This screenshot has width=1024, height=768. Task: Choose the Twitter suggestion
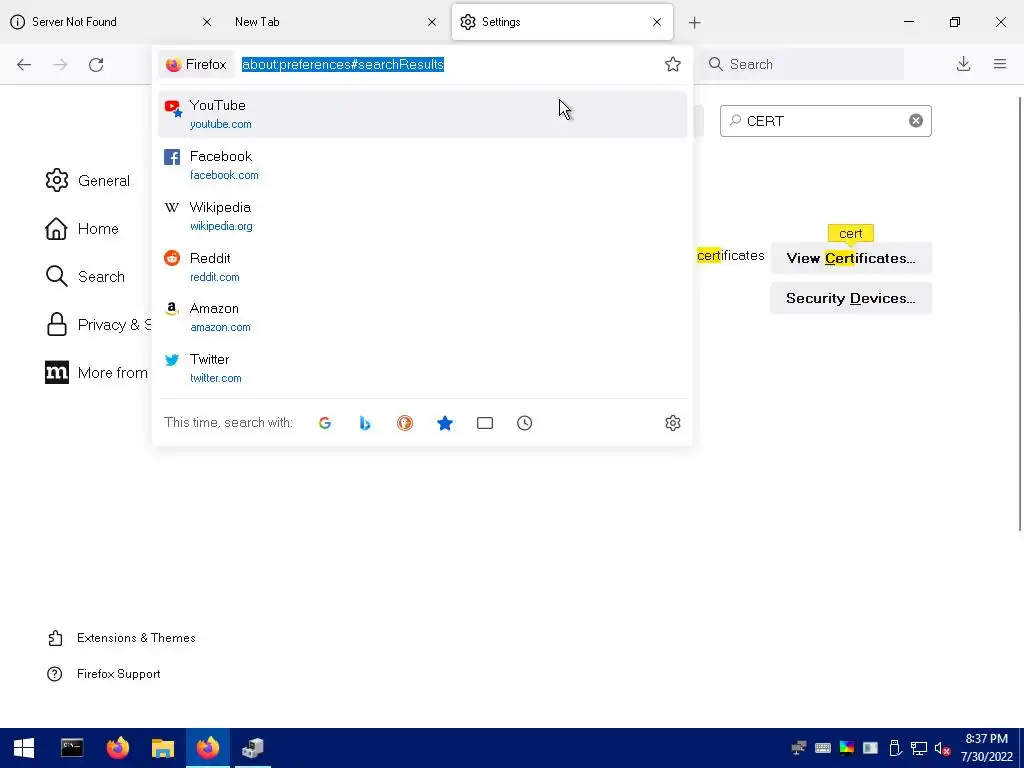click(x=423, y=368)
